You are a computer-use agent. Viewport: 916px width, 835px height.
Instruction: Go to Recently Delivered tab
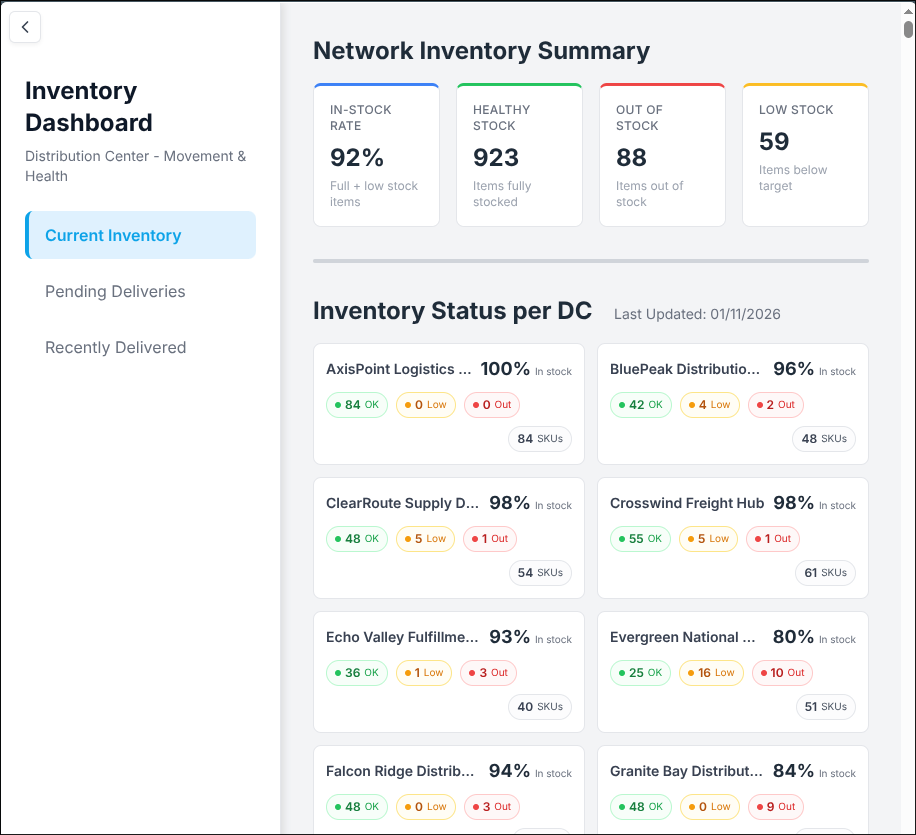(115, 348)
